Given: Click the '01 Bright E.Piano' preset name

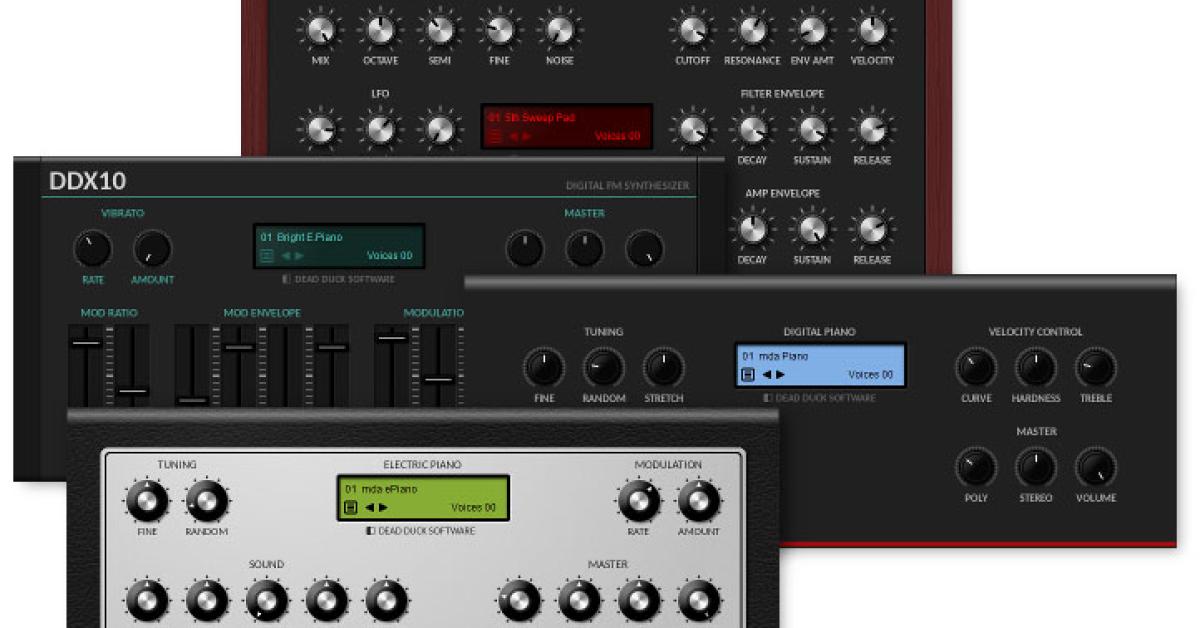Looking at the screenshot, I should tap(301, 237).
